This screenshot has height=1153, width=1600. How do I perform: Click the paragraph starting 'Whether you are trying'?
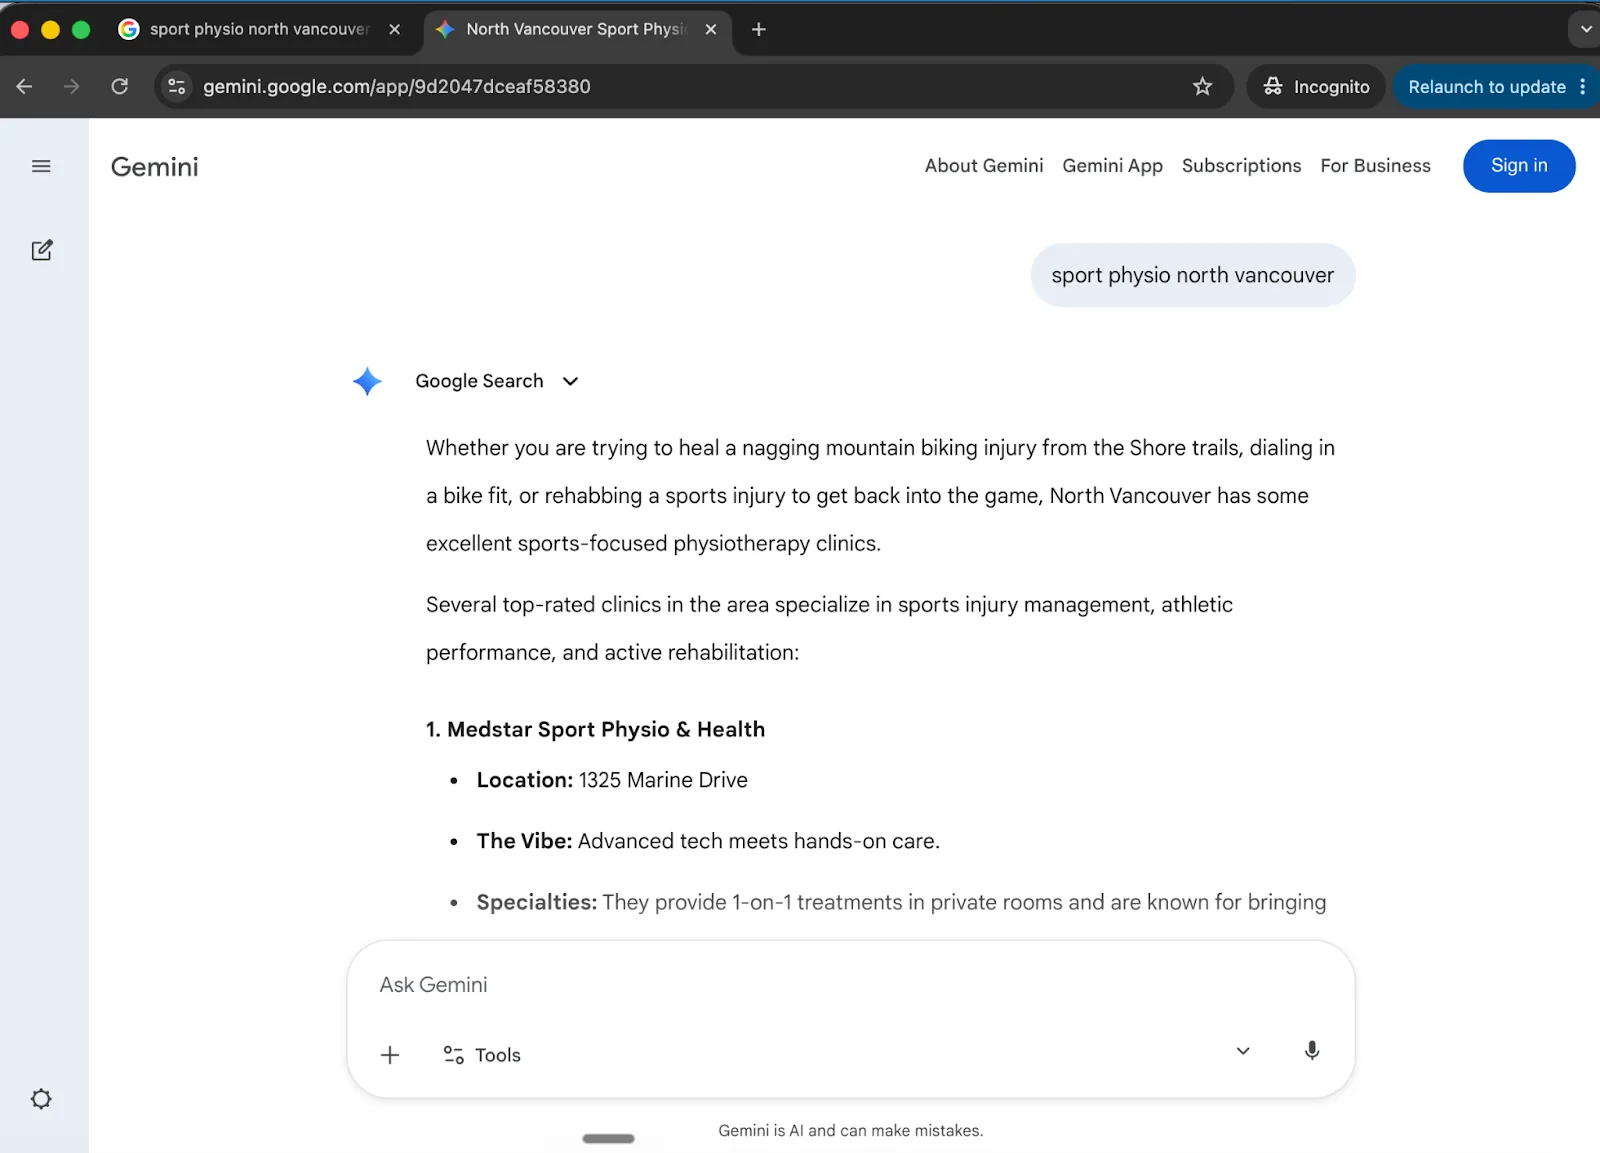pos(880,496)
